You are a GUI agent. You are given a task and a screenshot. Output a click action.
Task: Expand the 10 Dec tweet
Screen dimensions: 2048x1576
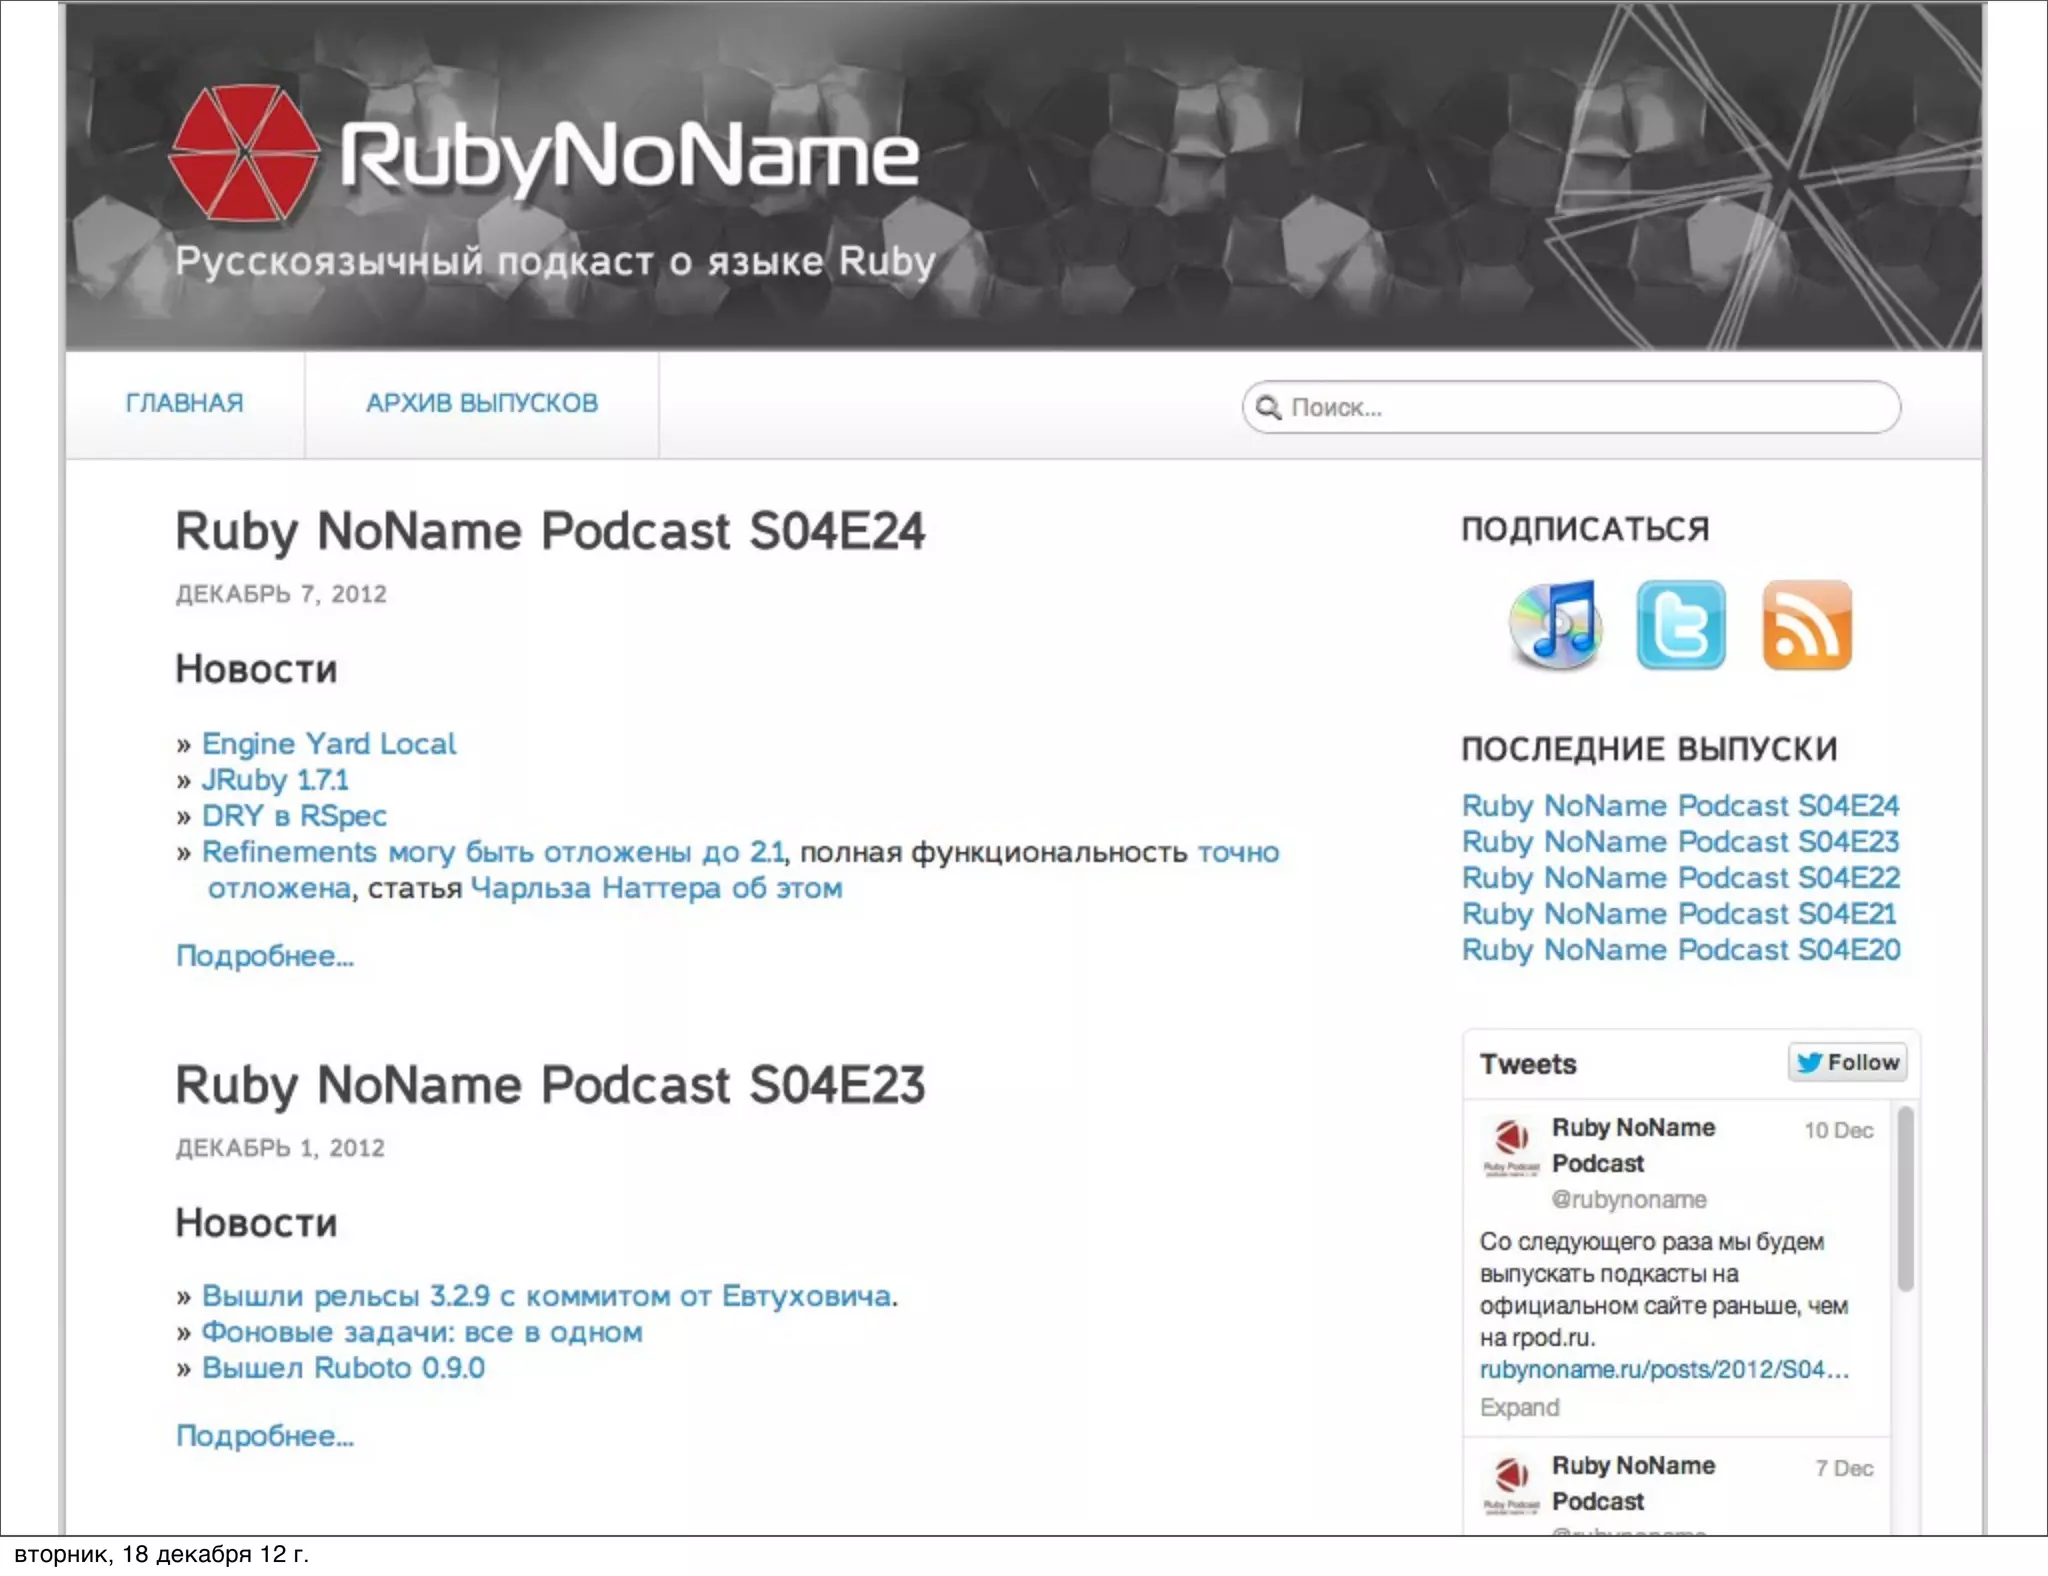1519,1407
